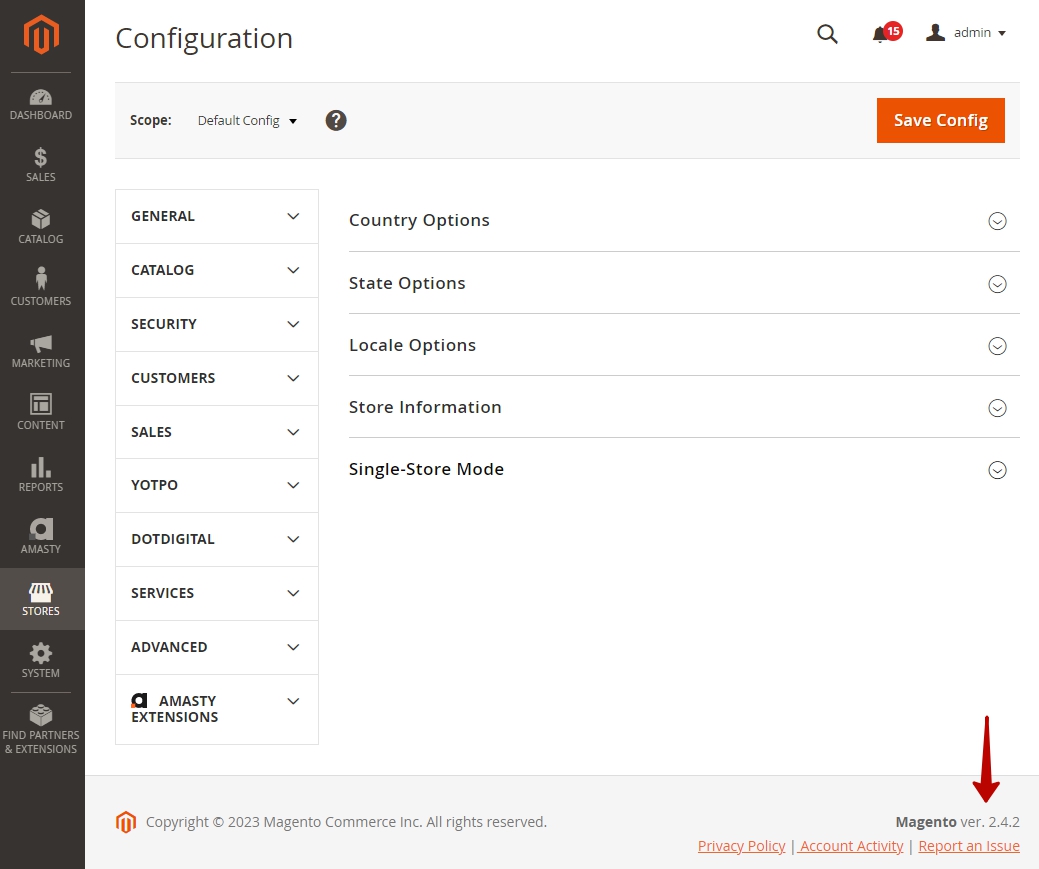Click the Save Config button

pyautogui.click(x=940, y=121)
